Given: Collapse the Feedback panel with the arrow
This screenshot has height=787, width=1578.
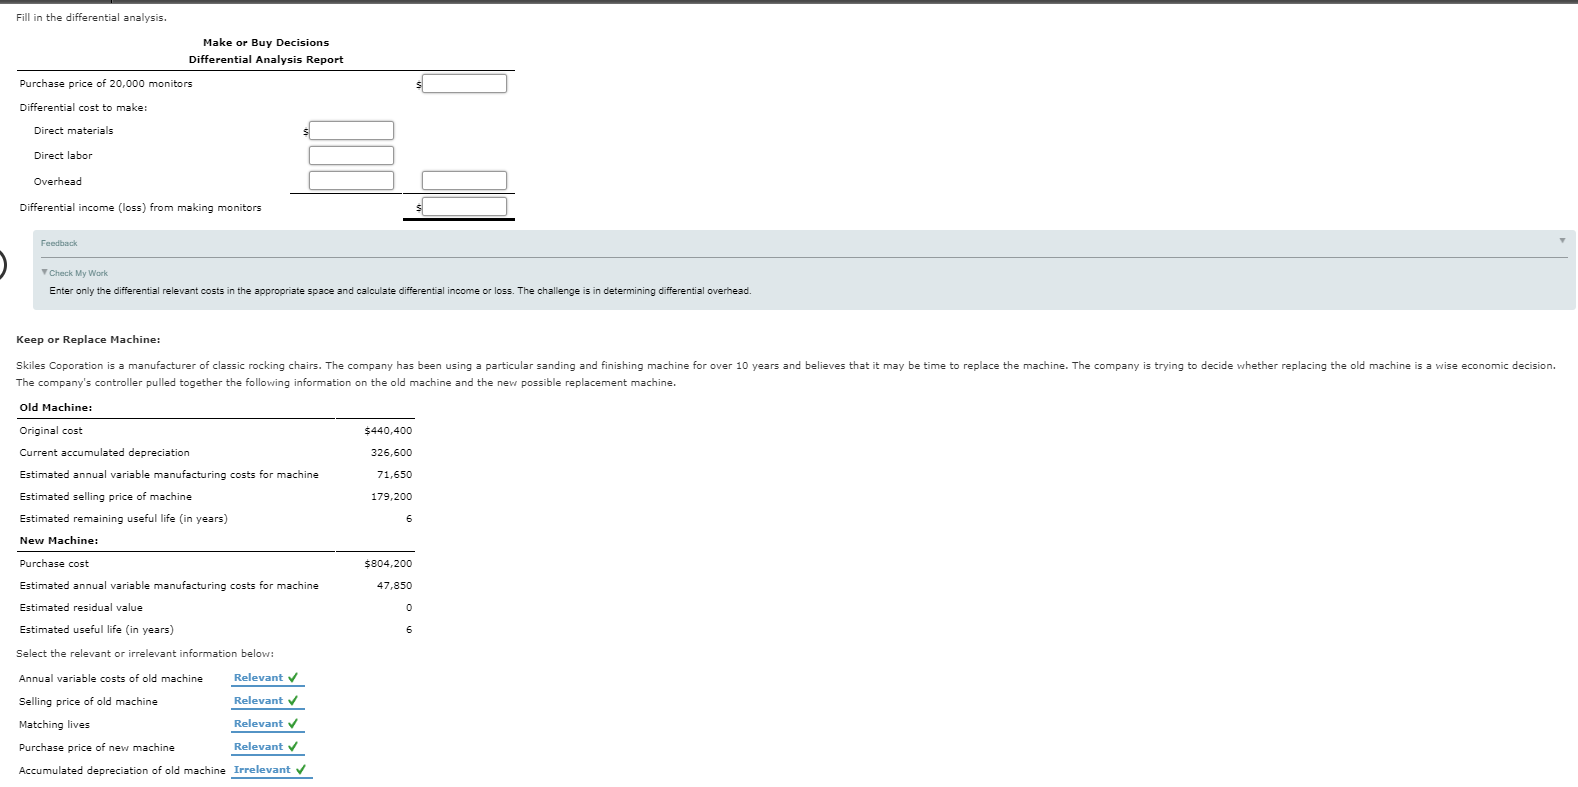Looking at the screenshot, I should point(1562,240).
